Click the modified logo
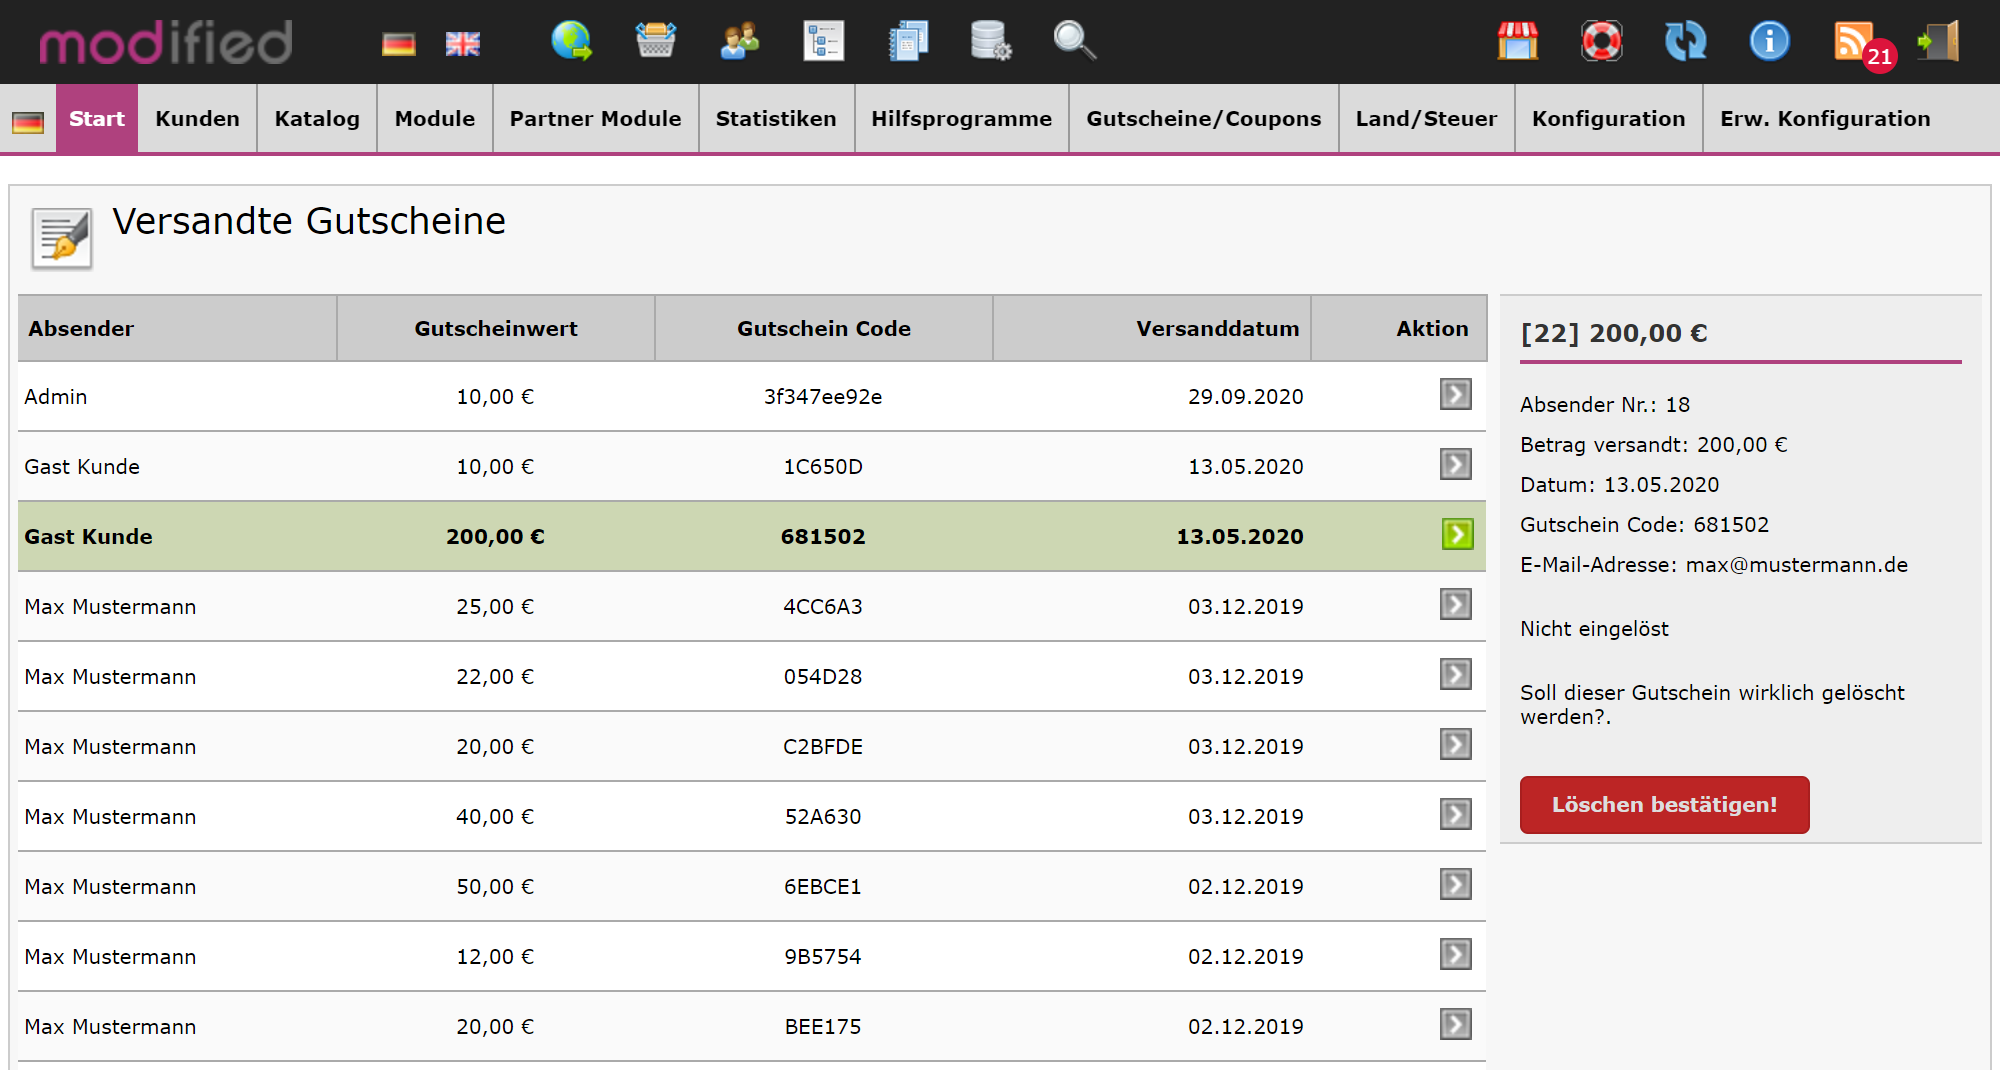The width and height of the screenshot is (2000, 1070). tap(166, 43)
